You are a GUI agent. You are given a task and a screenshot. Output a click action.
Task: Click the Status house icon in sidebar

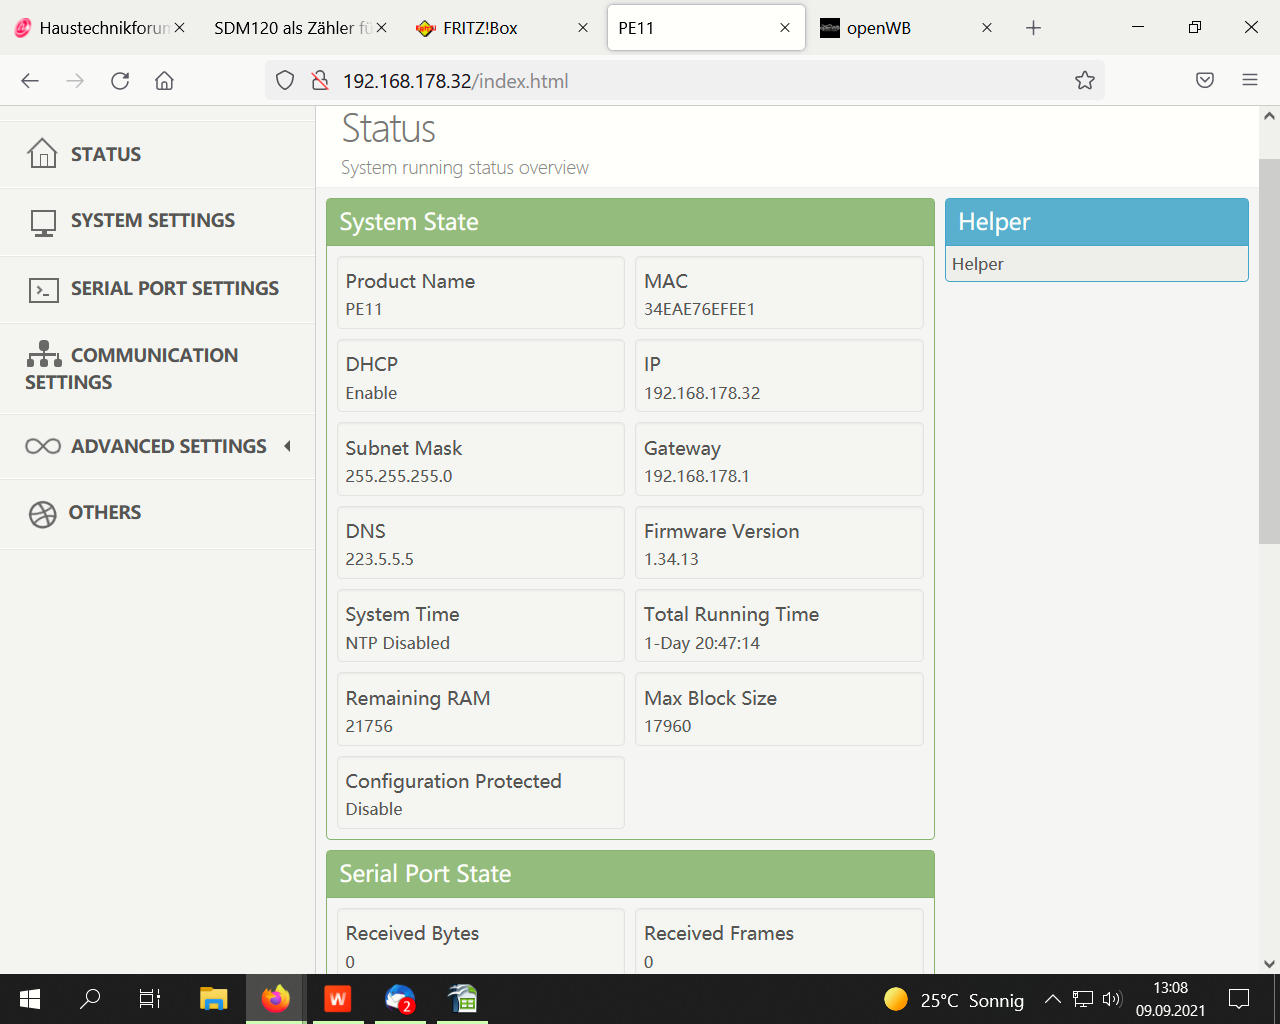click(x=42, y=153)
